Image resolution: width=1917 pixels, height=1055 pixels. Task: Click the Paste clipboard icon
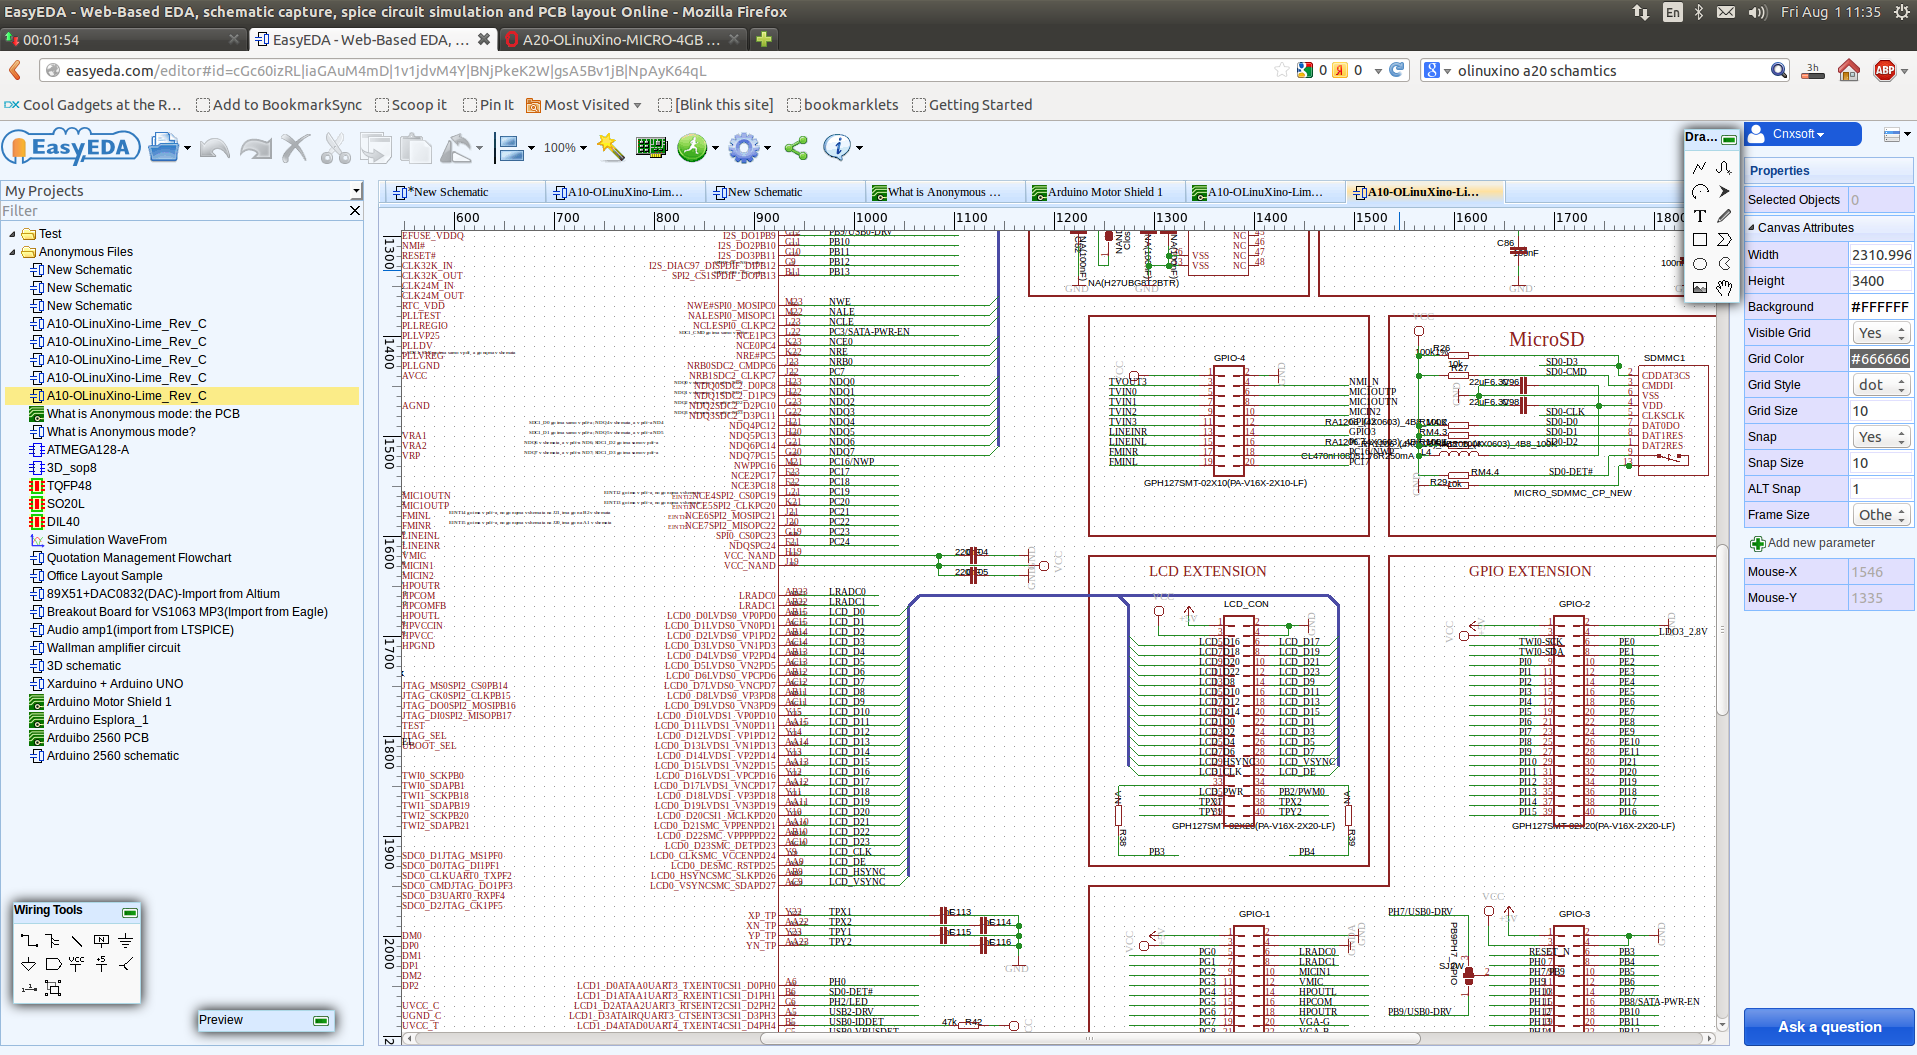click(x=415, y=148)
